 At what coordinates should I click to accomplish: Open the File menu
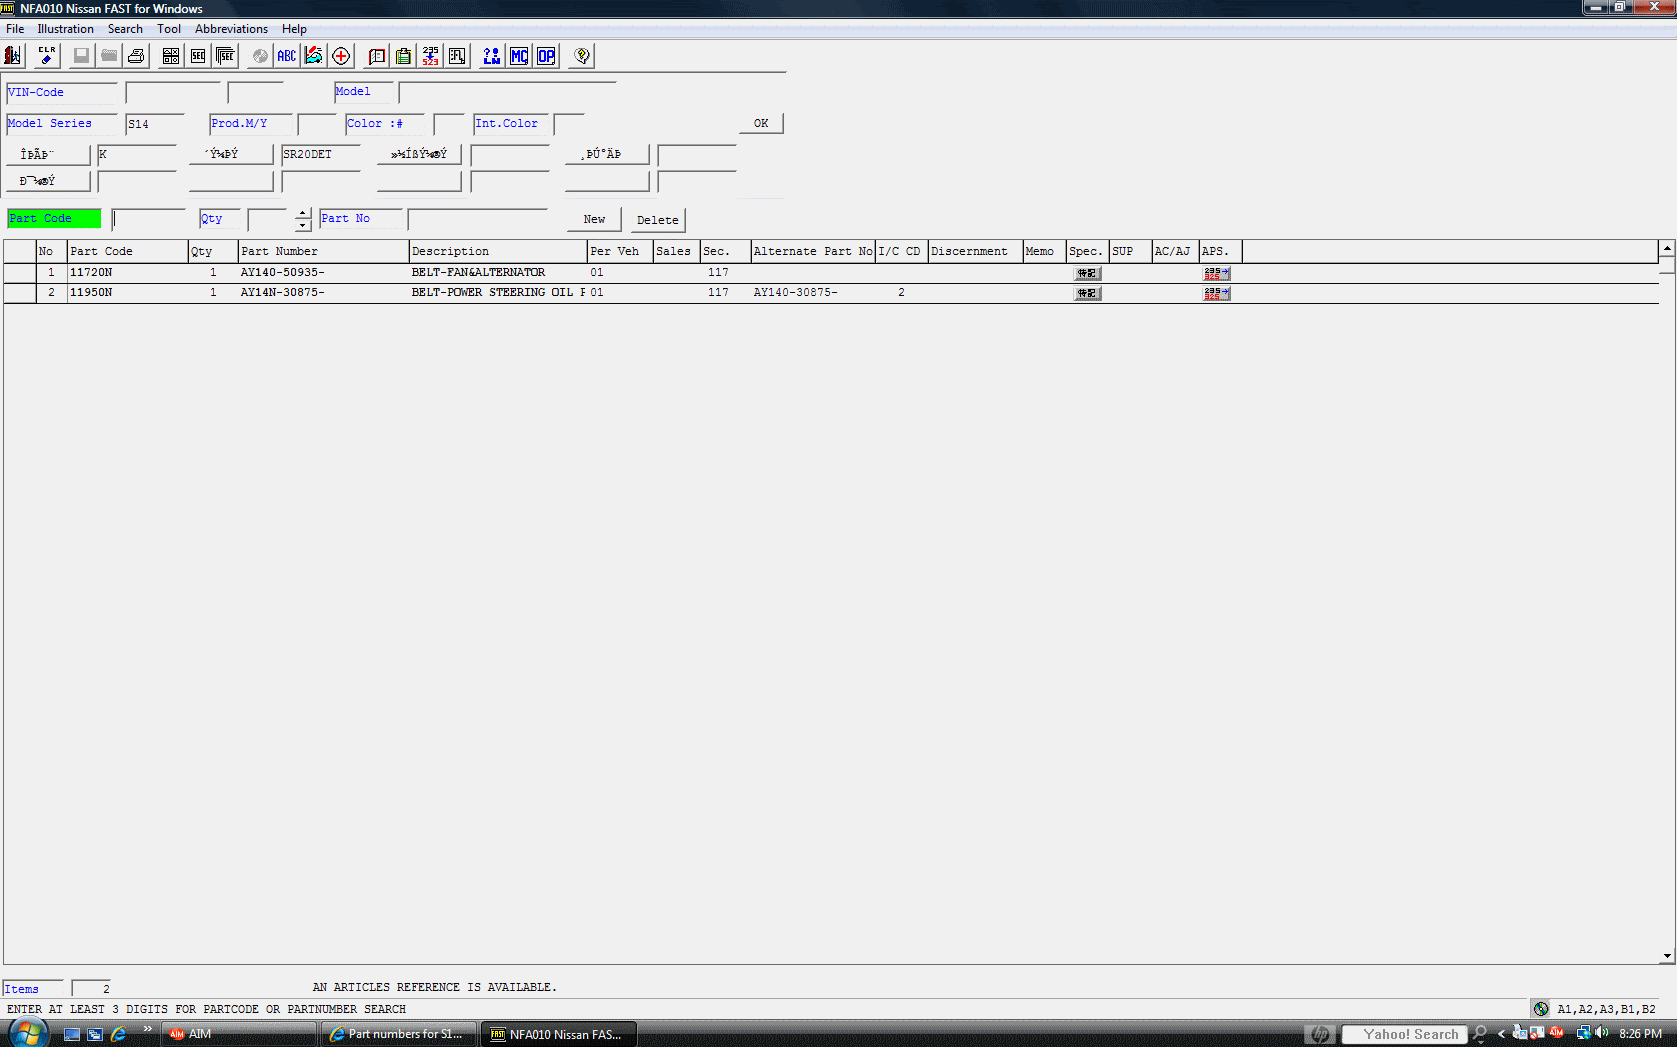[x=15, y=29]
